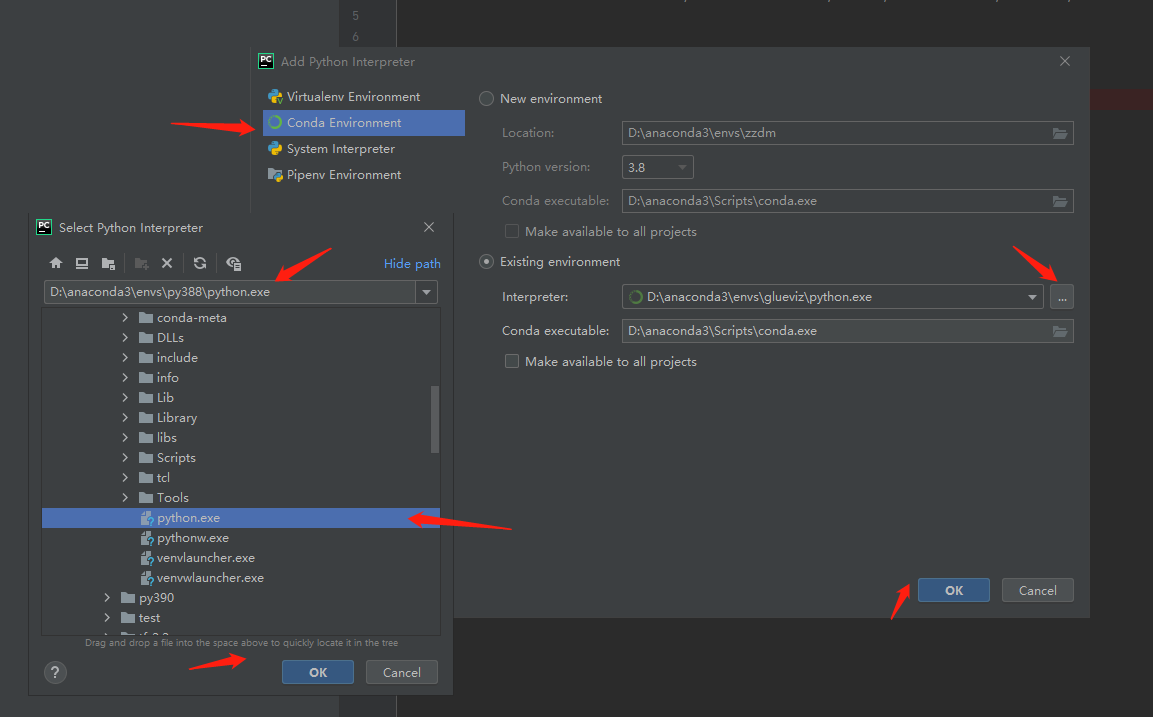Screen dimensions: 1153x717
Task: Select Virtualenv Environment type
Action: pyautogui.click(x=363, y=96)
